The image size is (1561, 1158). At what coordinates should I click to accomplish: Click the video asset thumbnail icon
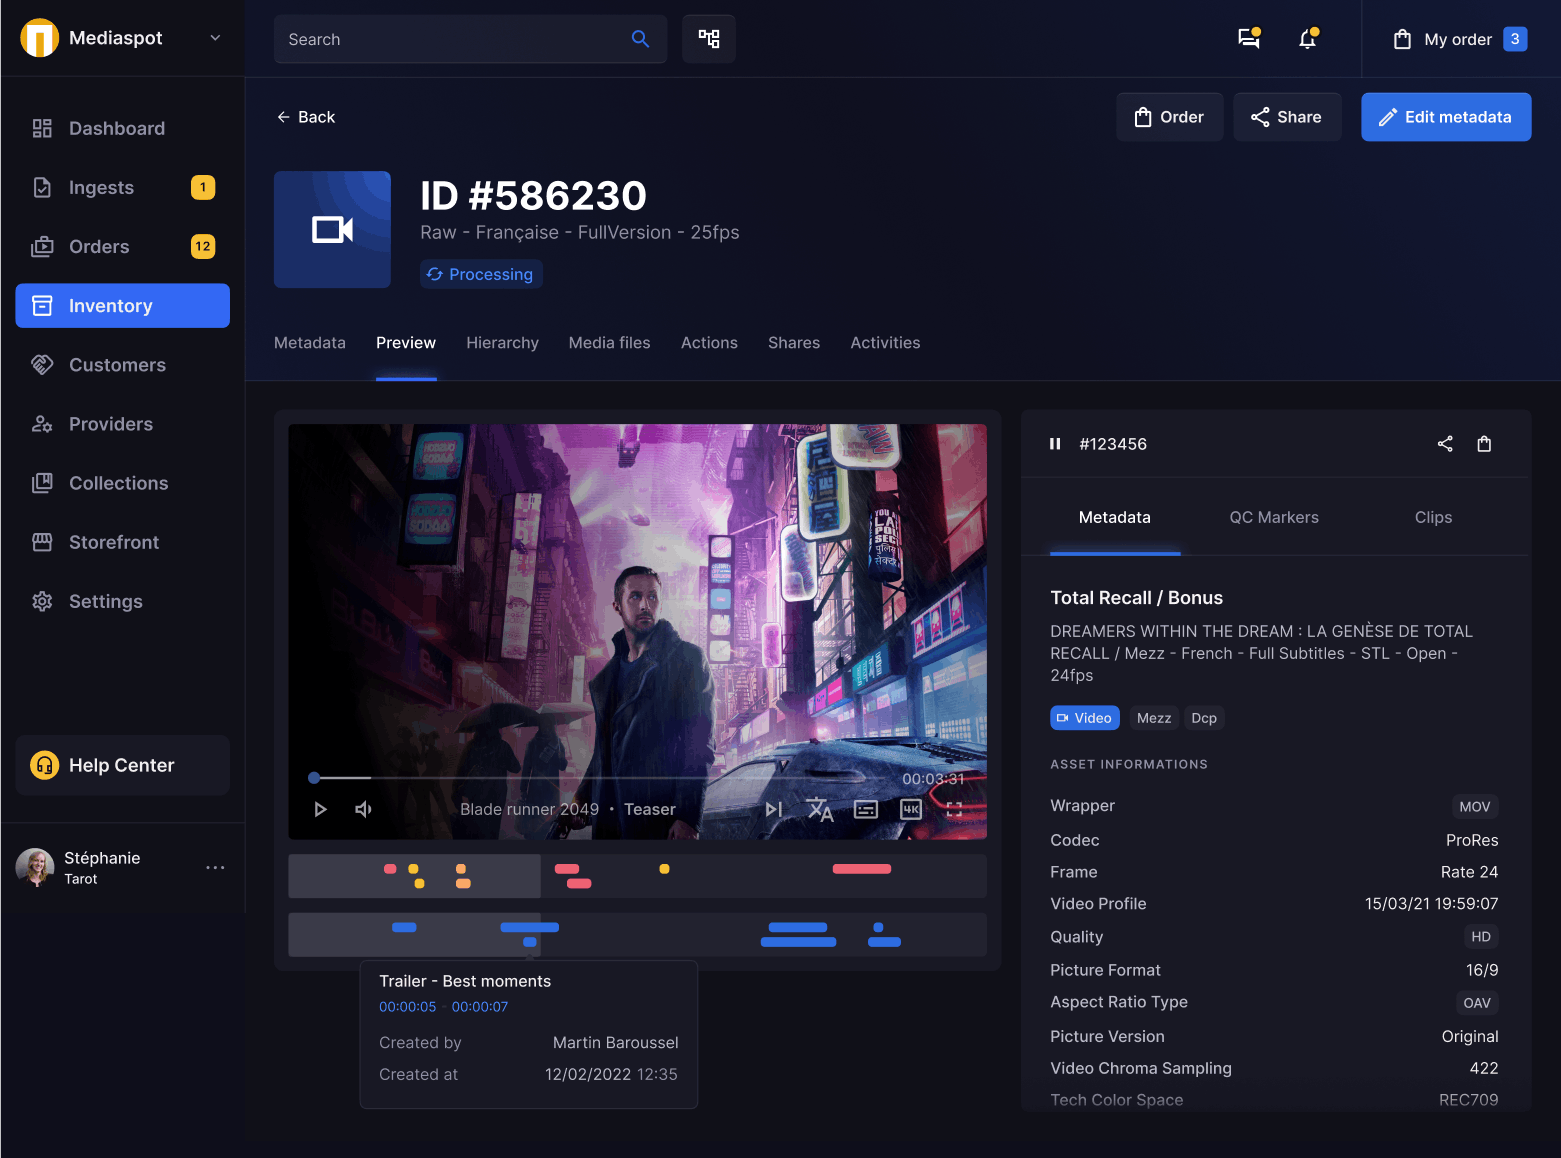(333, 230)
